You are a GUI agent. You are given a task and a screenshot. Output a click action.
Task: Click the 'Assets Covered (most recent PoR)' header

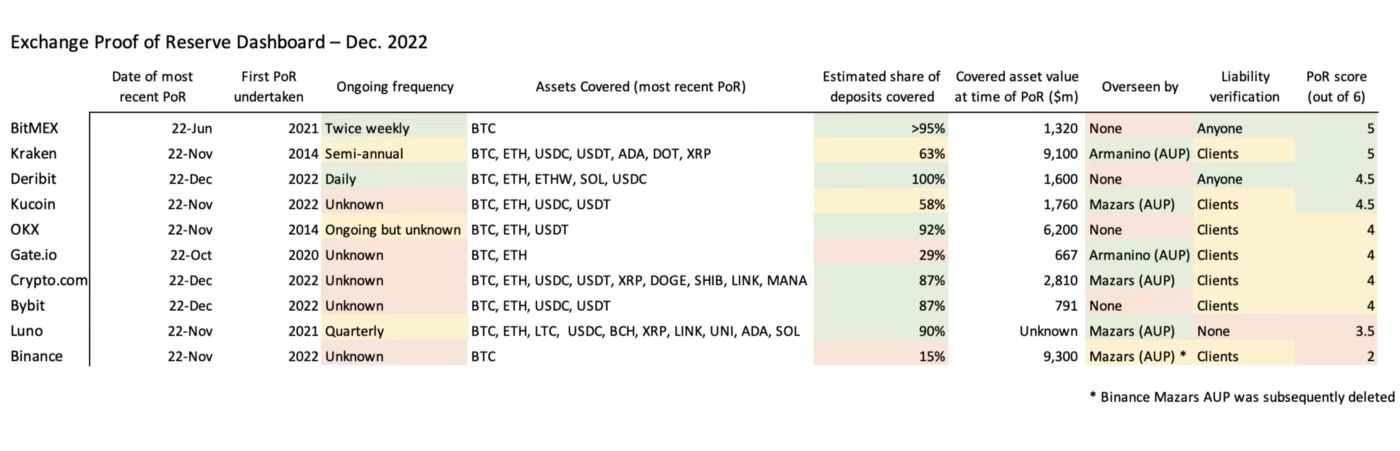(640, 87)
